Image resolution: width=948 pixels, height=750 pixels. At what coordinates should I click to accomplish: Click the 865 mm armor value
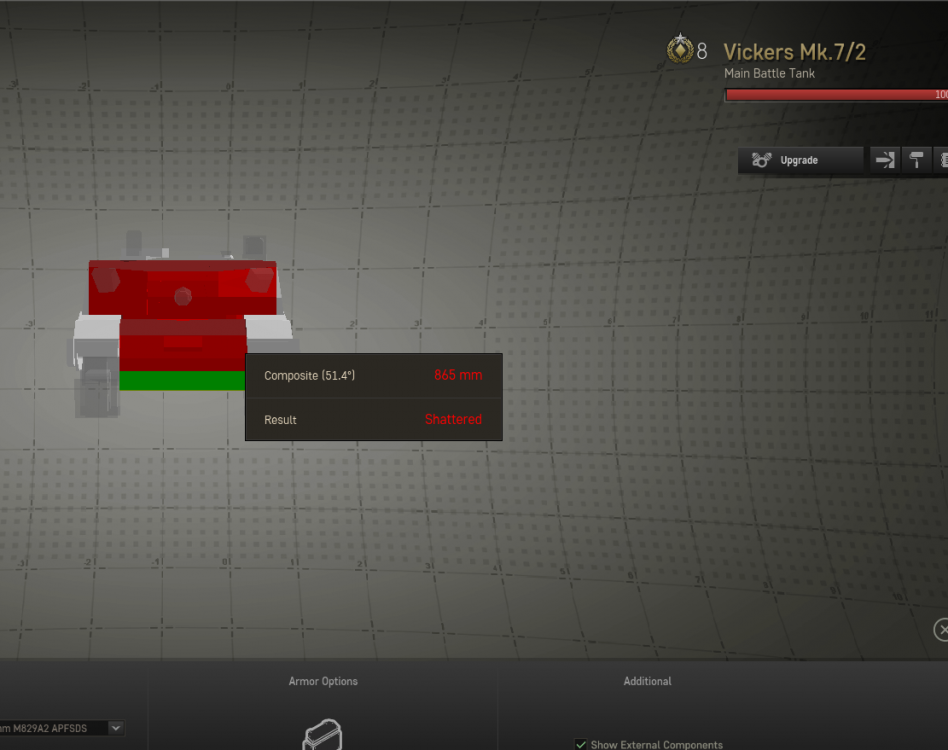pos(458,375)
